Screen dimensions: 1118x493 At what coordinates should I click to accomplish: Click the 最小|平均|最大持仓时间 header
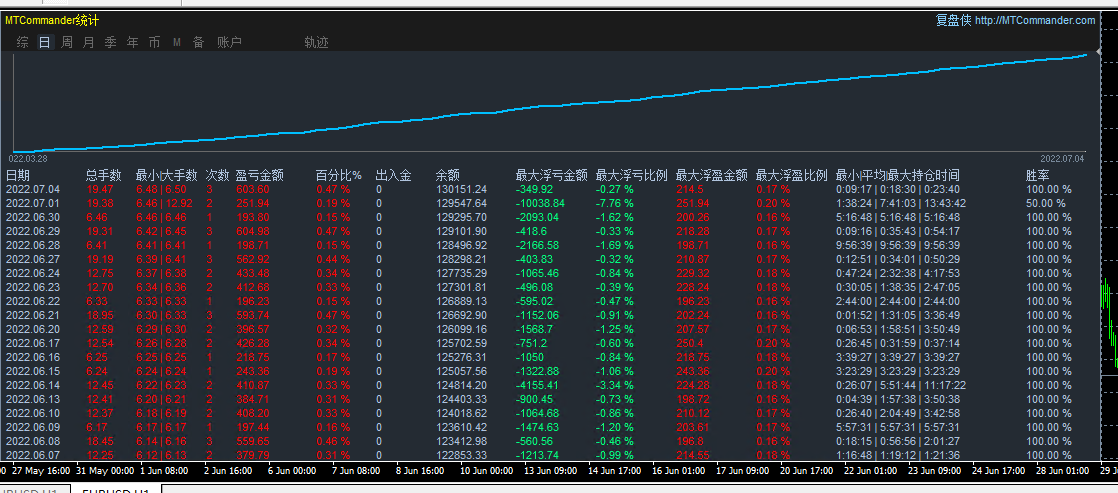click(x=898, y=176)
